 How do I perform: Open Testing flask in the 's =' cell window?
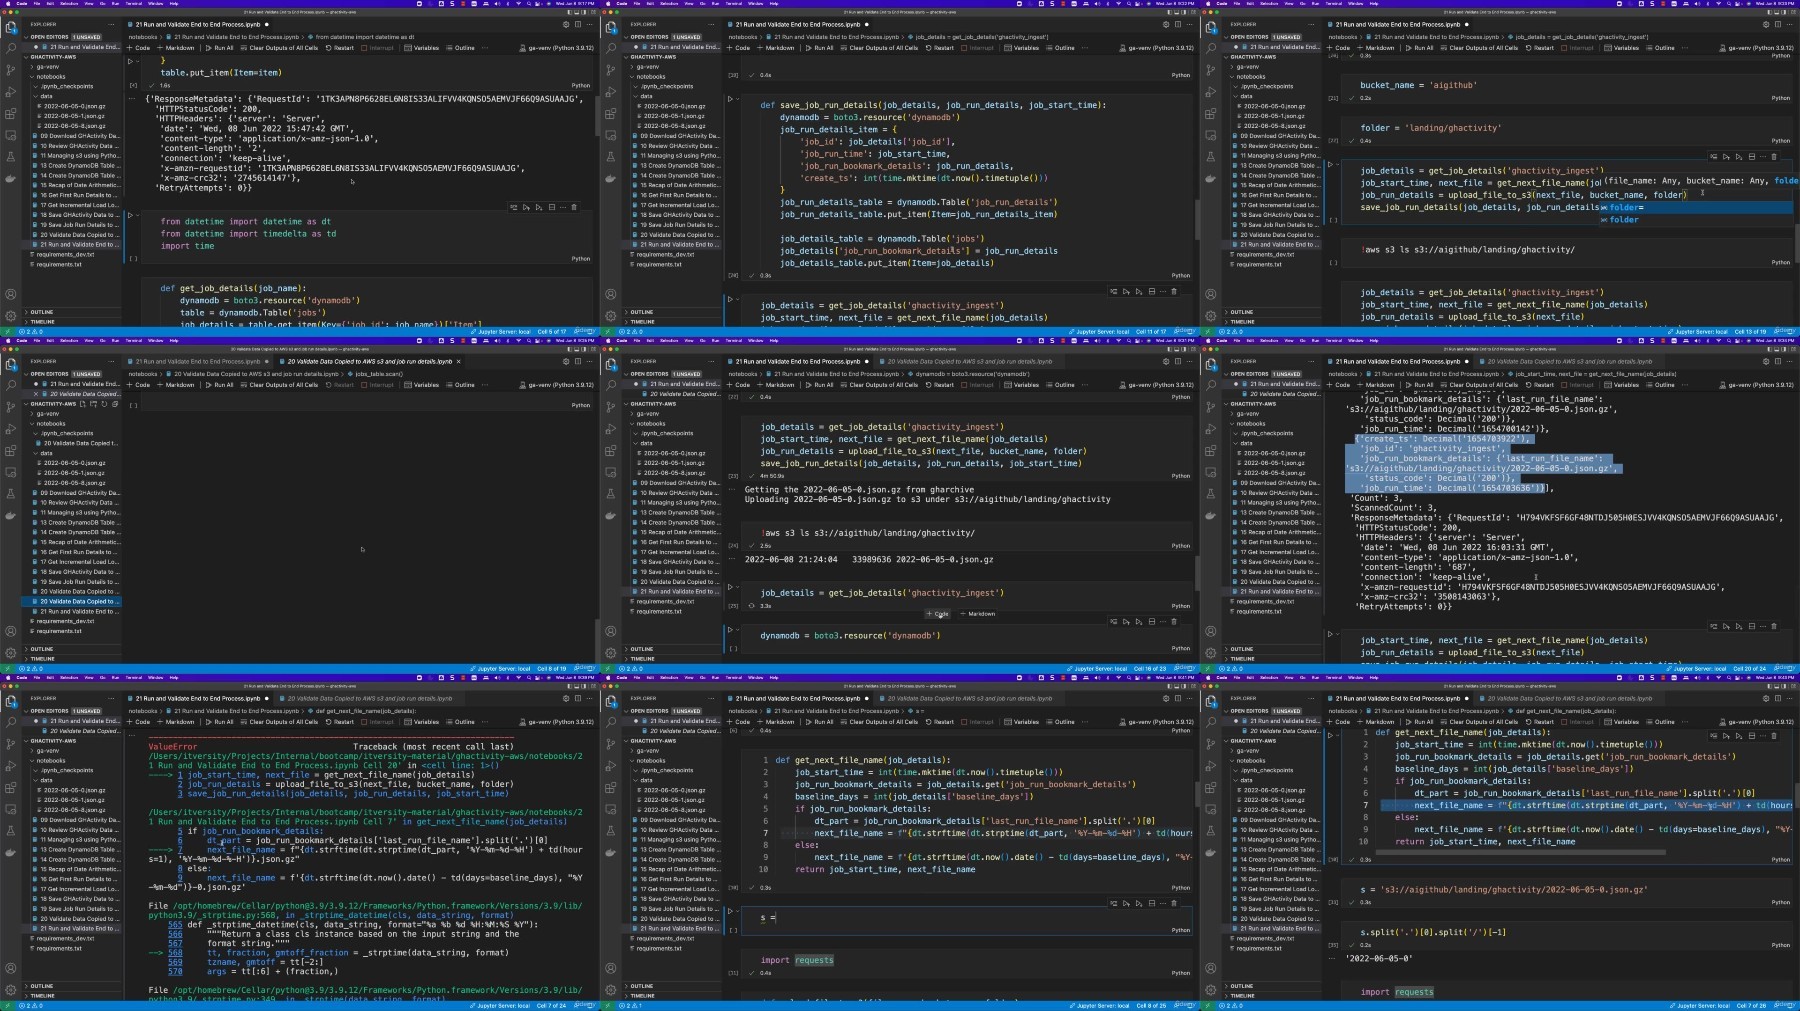[x=611, y=831]
